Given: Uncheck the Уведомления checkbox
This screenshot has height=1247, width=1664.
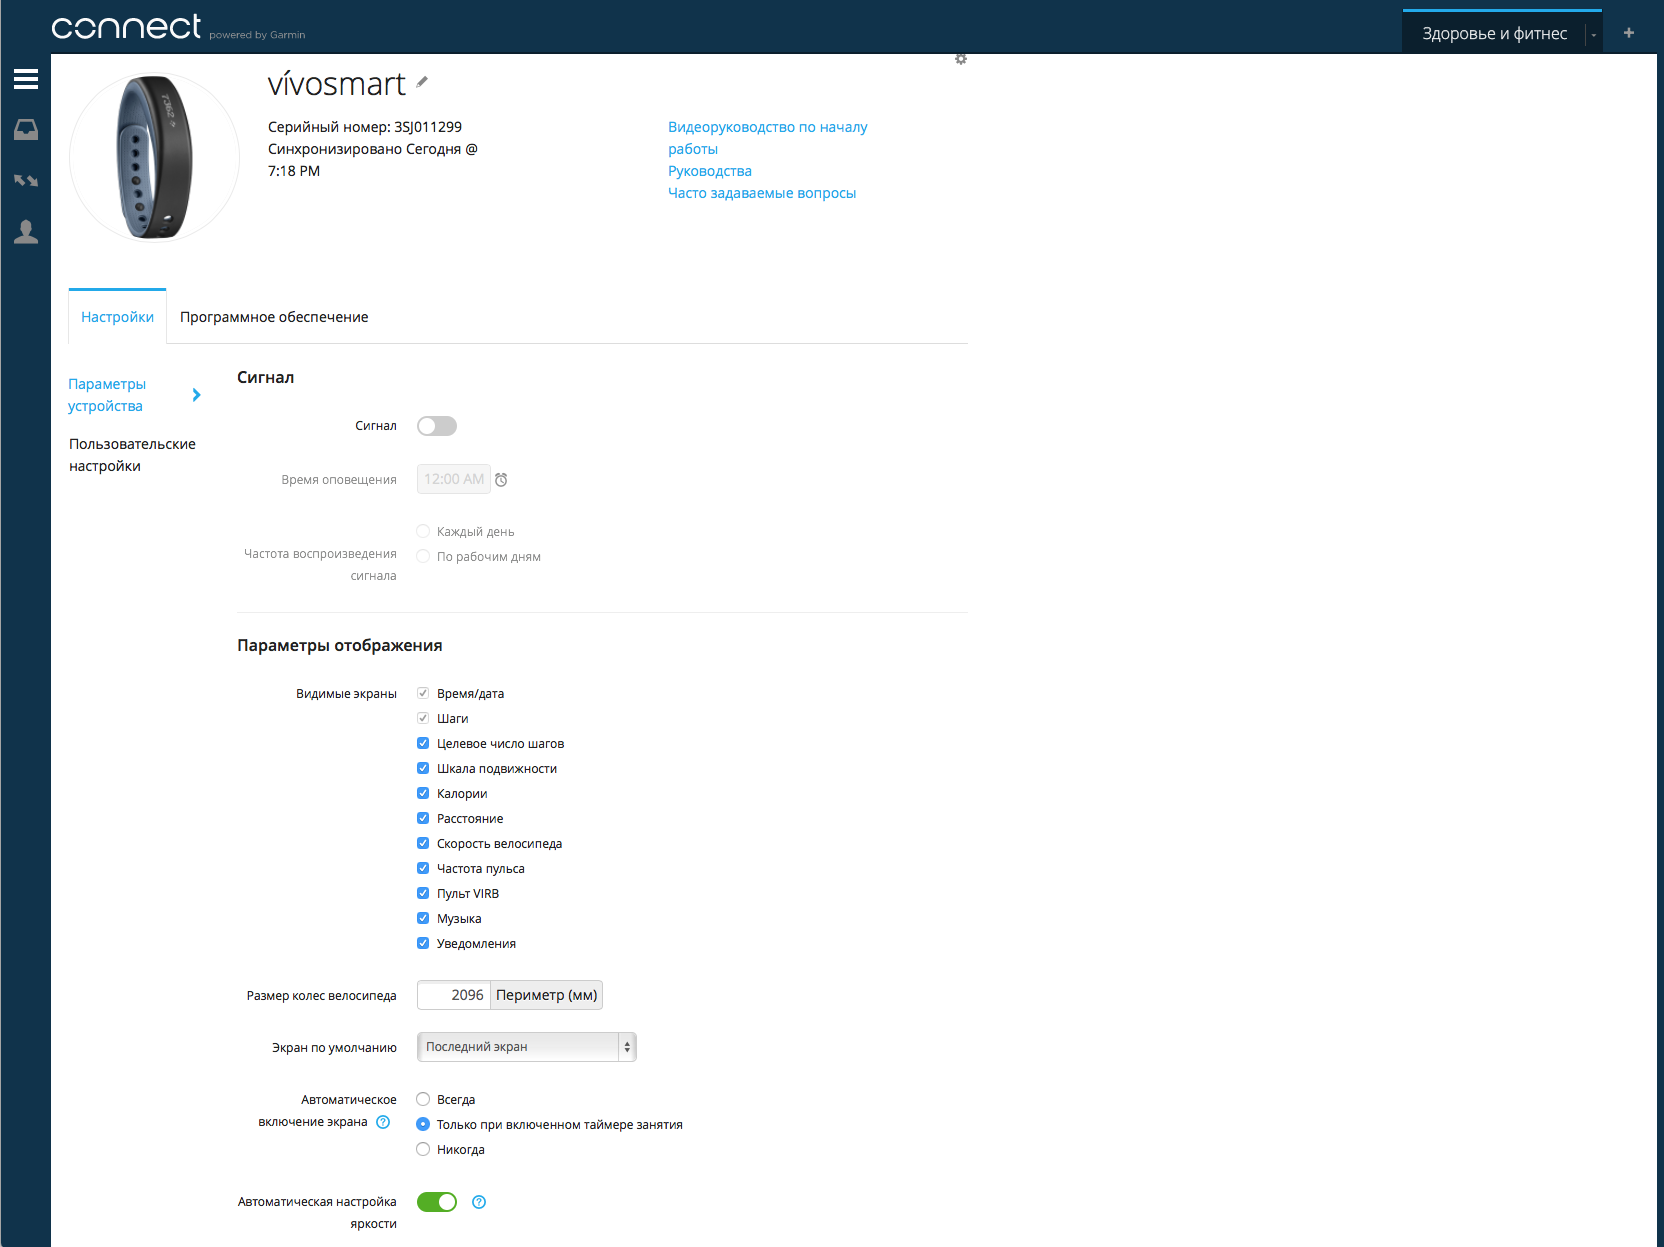Looking at the screenshot, I should tap(423, 943).
